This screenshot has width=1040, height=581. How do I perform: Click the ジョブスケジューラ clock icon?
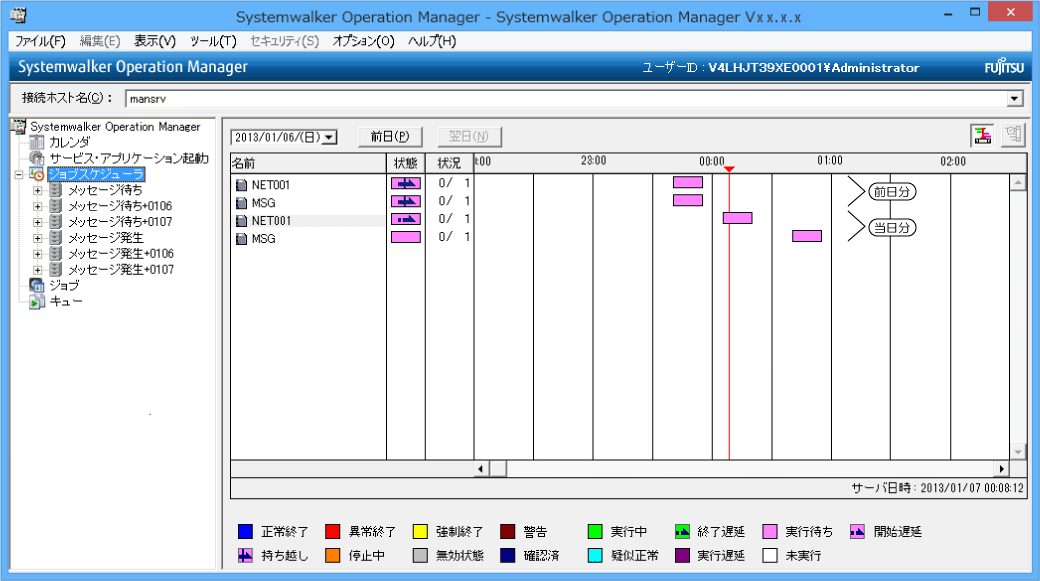pos(38,174)
